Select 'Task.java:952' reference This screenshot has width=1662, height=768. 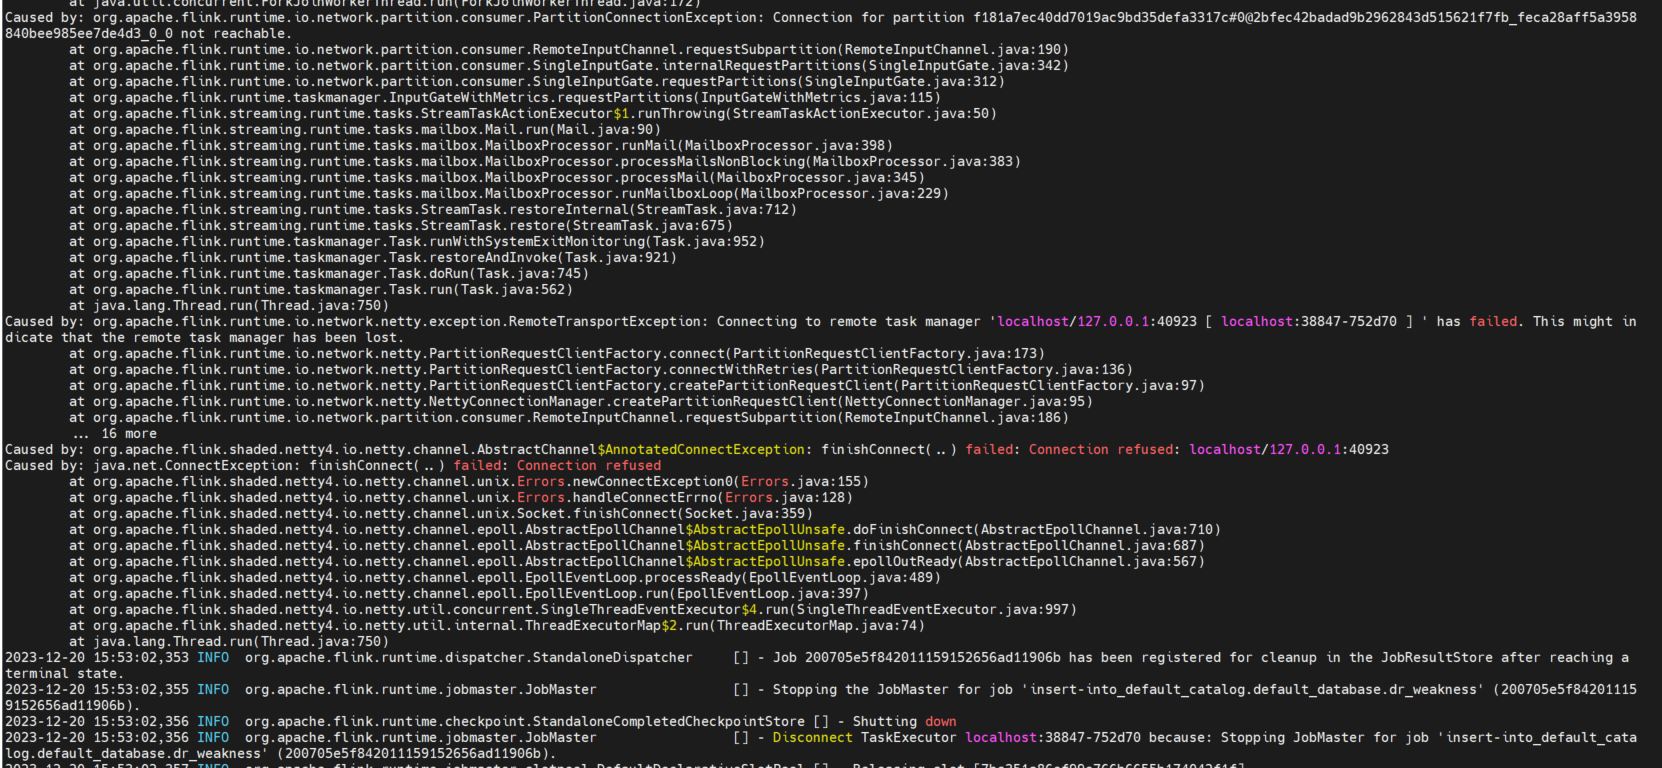(x=705, y=241)
